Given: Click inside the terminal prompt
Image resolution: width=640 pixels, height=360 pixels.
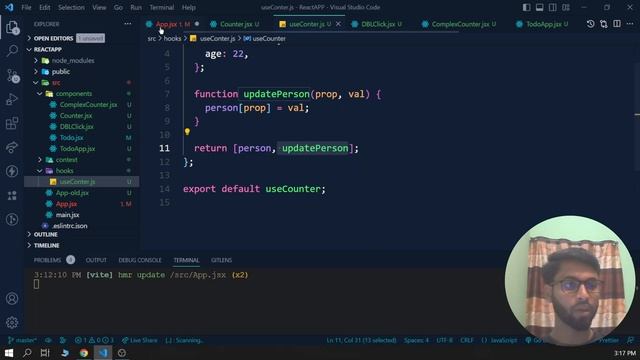Looking at the screenshot, I should pyautogui.click(x=37, y=284).
